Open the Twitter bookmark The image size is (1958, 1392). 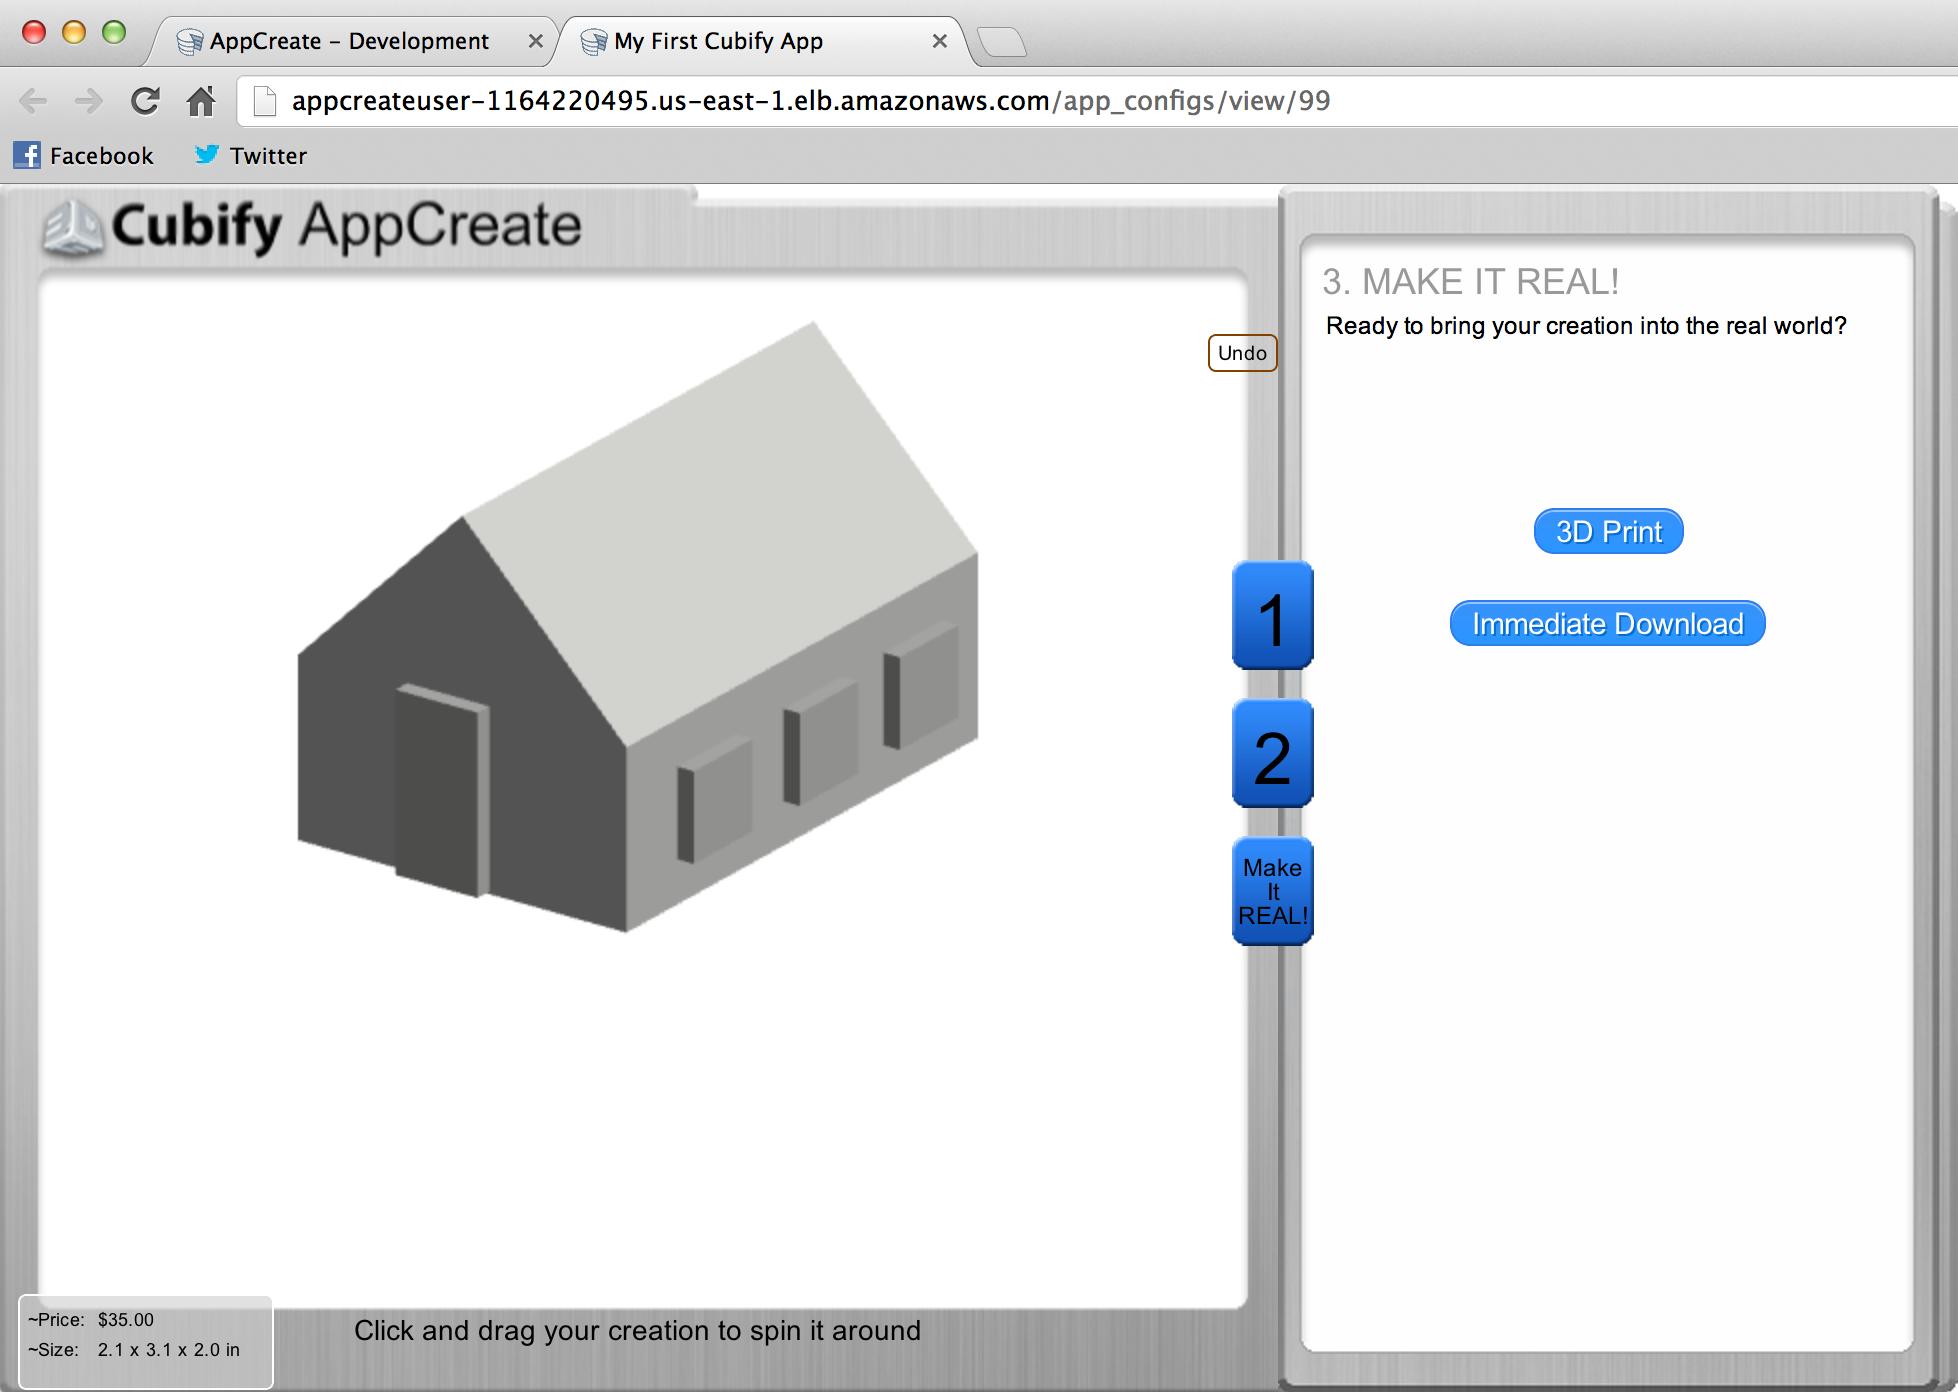(250, 155)
